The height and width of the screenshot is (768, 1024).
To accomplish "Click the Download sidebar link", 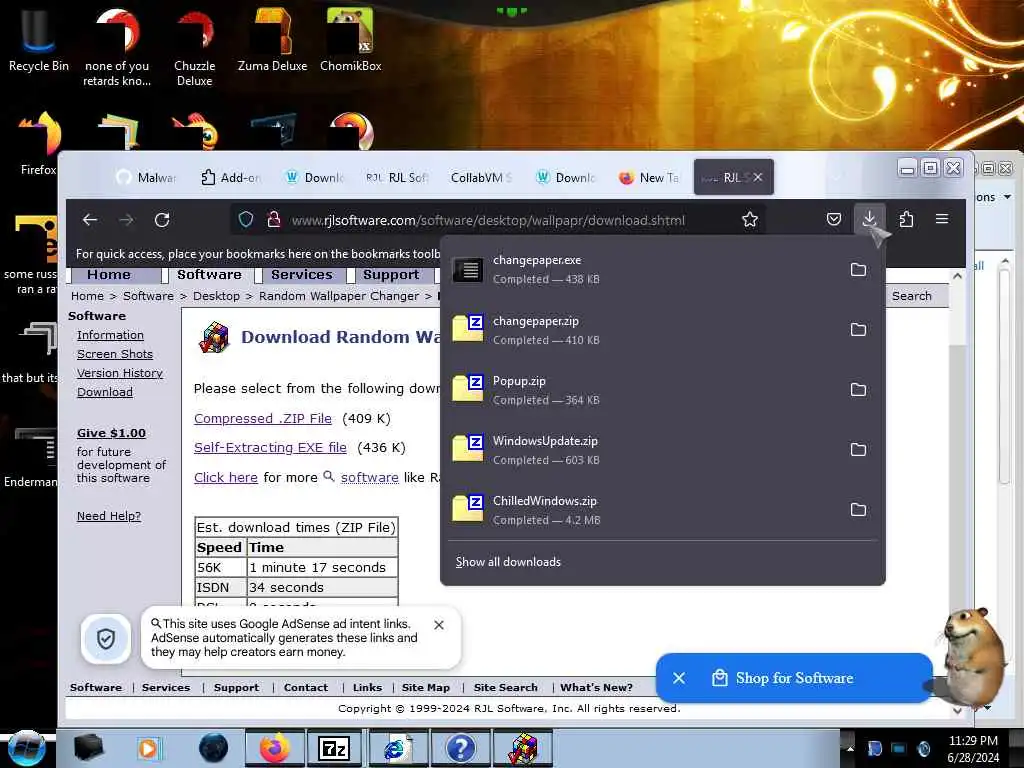I will (104, 392).
